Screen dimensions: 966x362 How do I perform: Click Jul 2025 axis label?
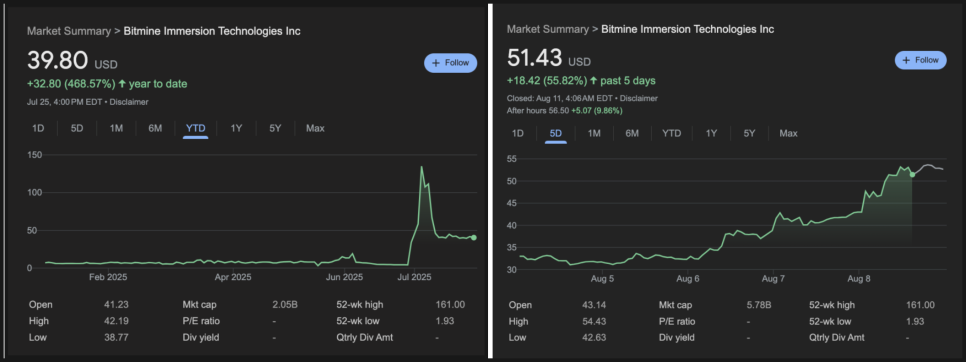pyautogui.click(x=416, y=278)
